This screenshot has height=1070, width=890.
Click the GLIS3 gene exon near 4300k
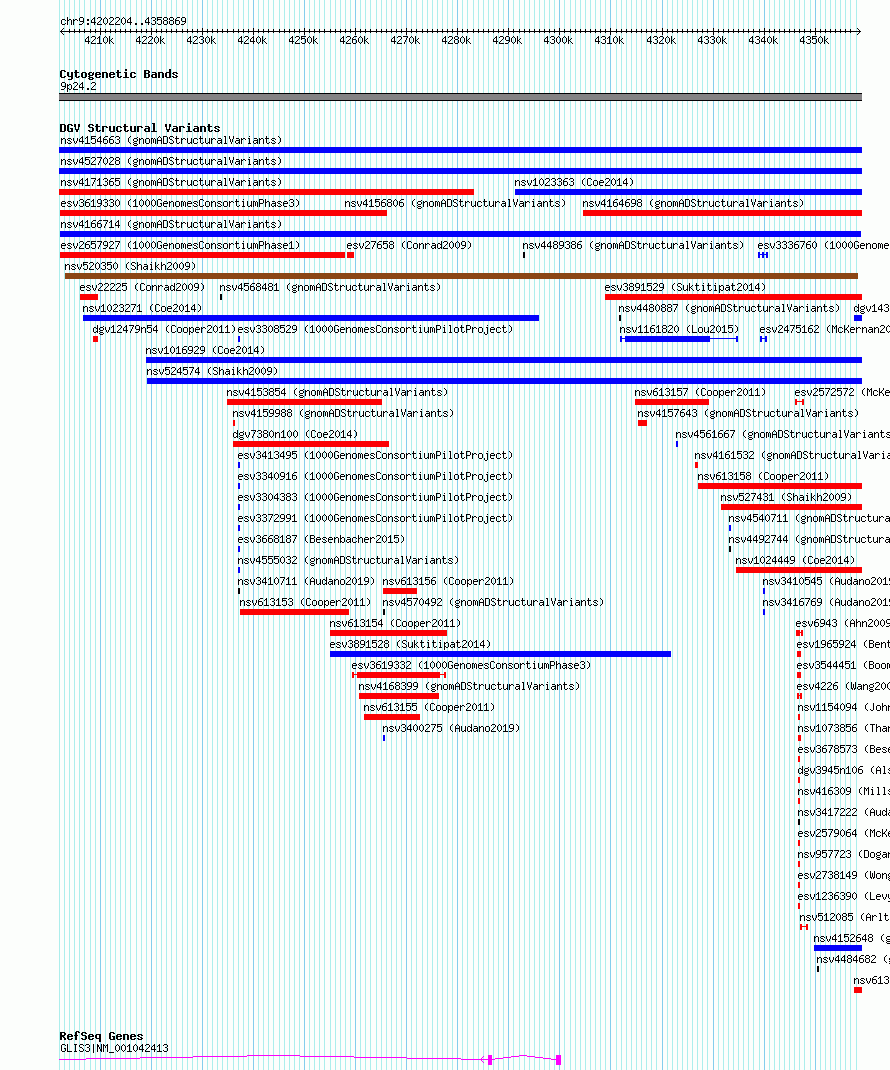coord(558,1060)
